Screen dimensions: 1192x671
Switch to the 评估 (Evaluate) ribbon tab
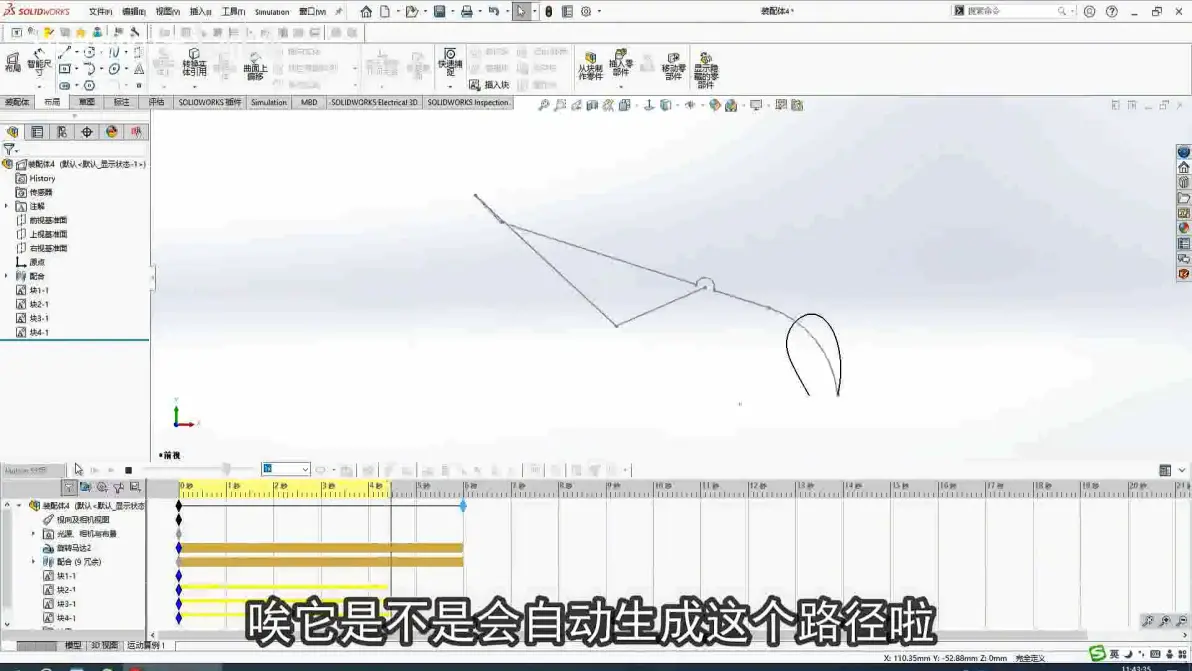point(157,102)
